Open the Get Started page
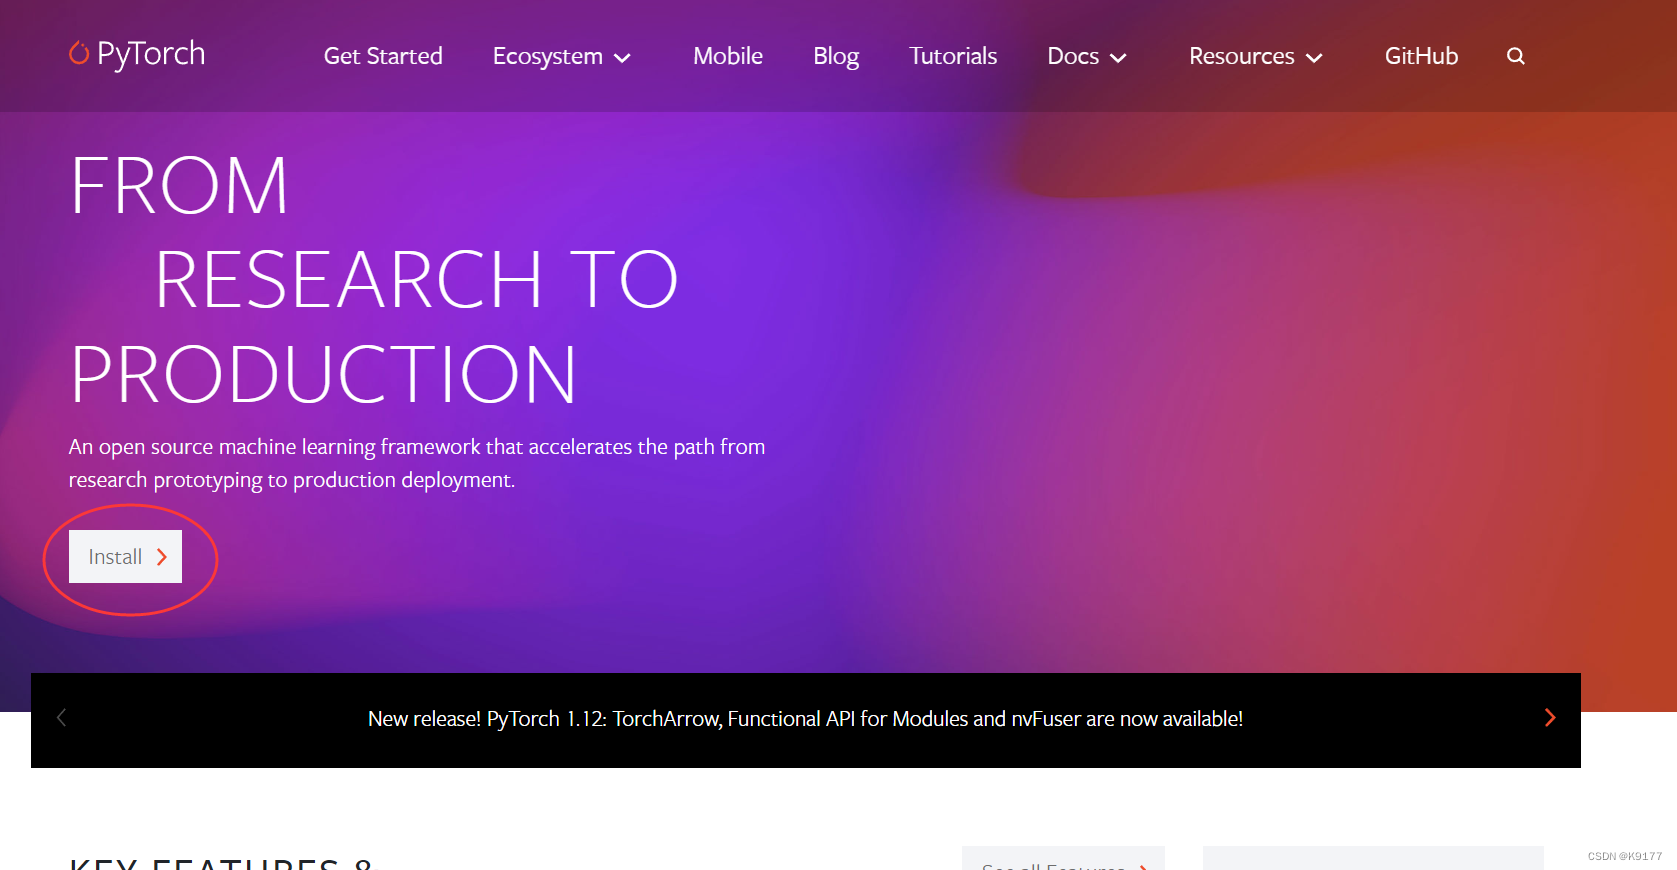Viewport: 1677px width, 870px height. click(383, 56)
